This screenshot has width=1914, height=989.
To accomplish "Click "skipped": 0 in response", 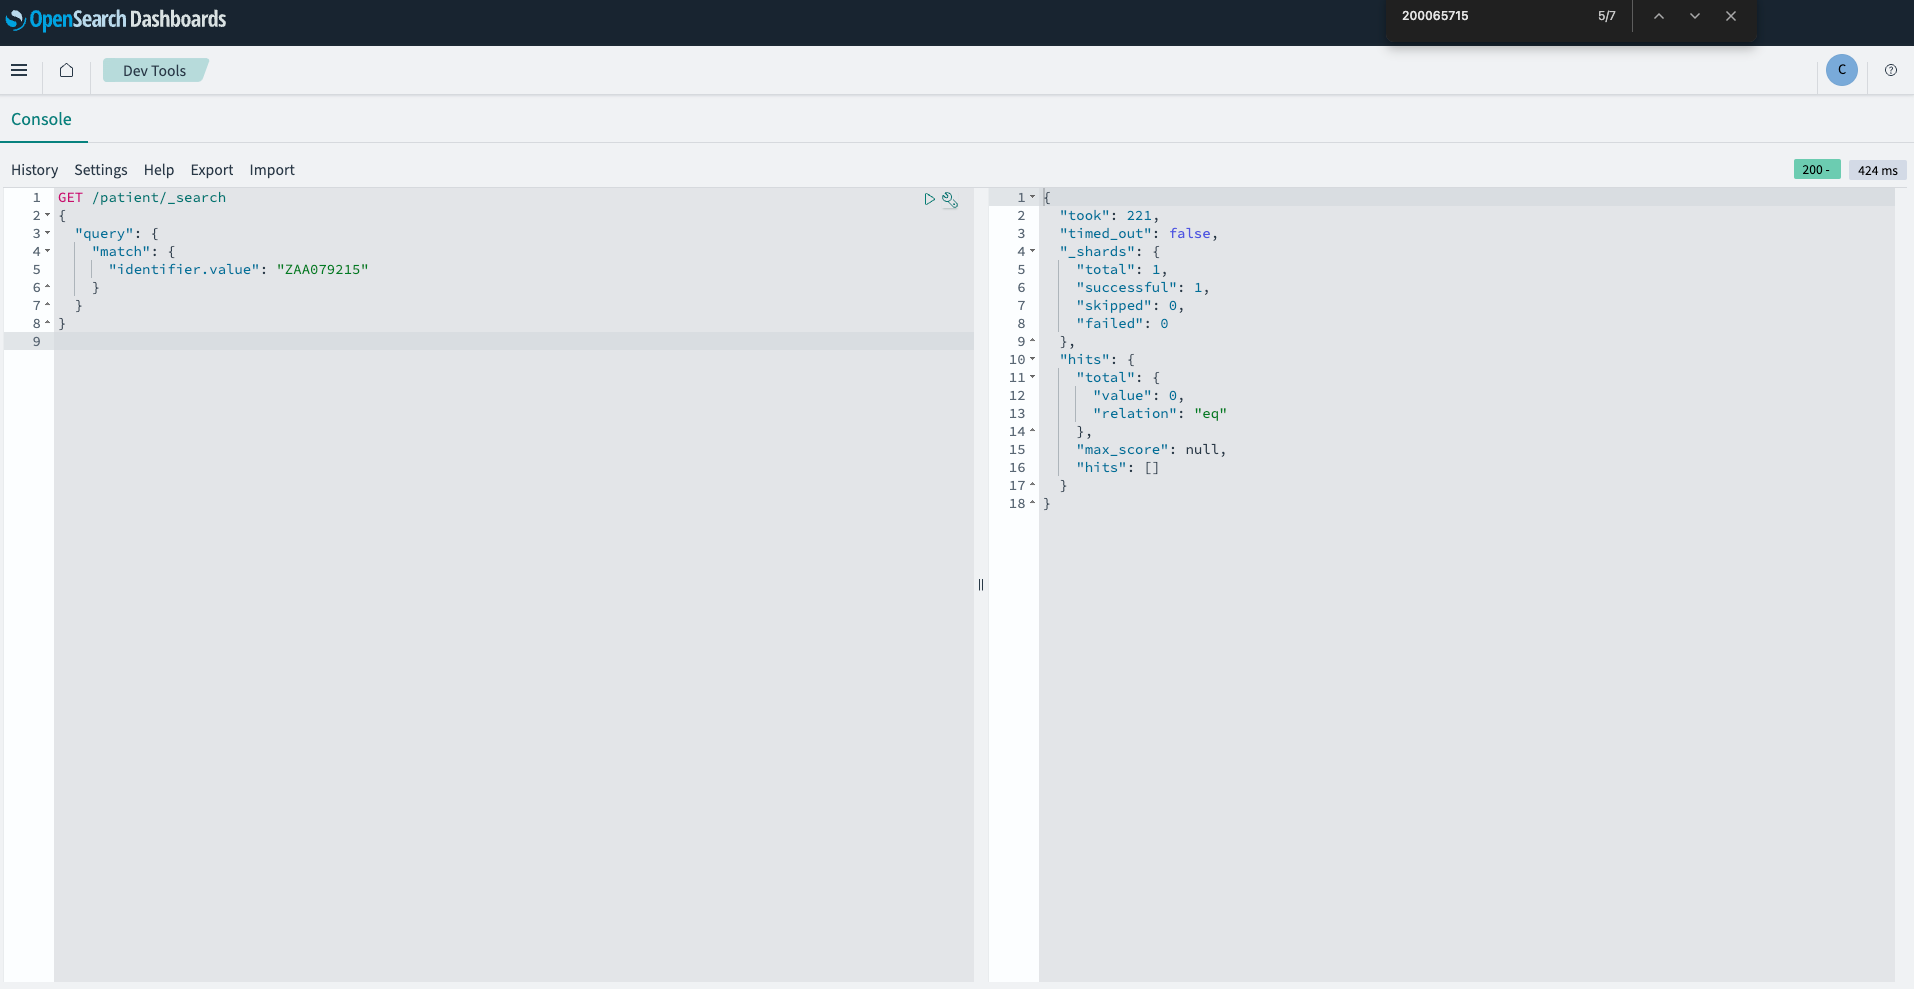I will [1130, 306].
